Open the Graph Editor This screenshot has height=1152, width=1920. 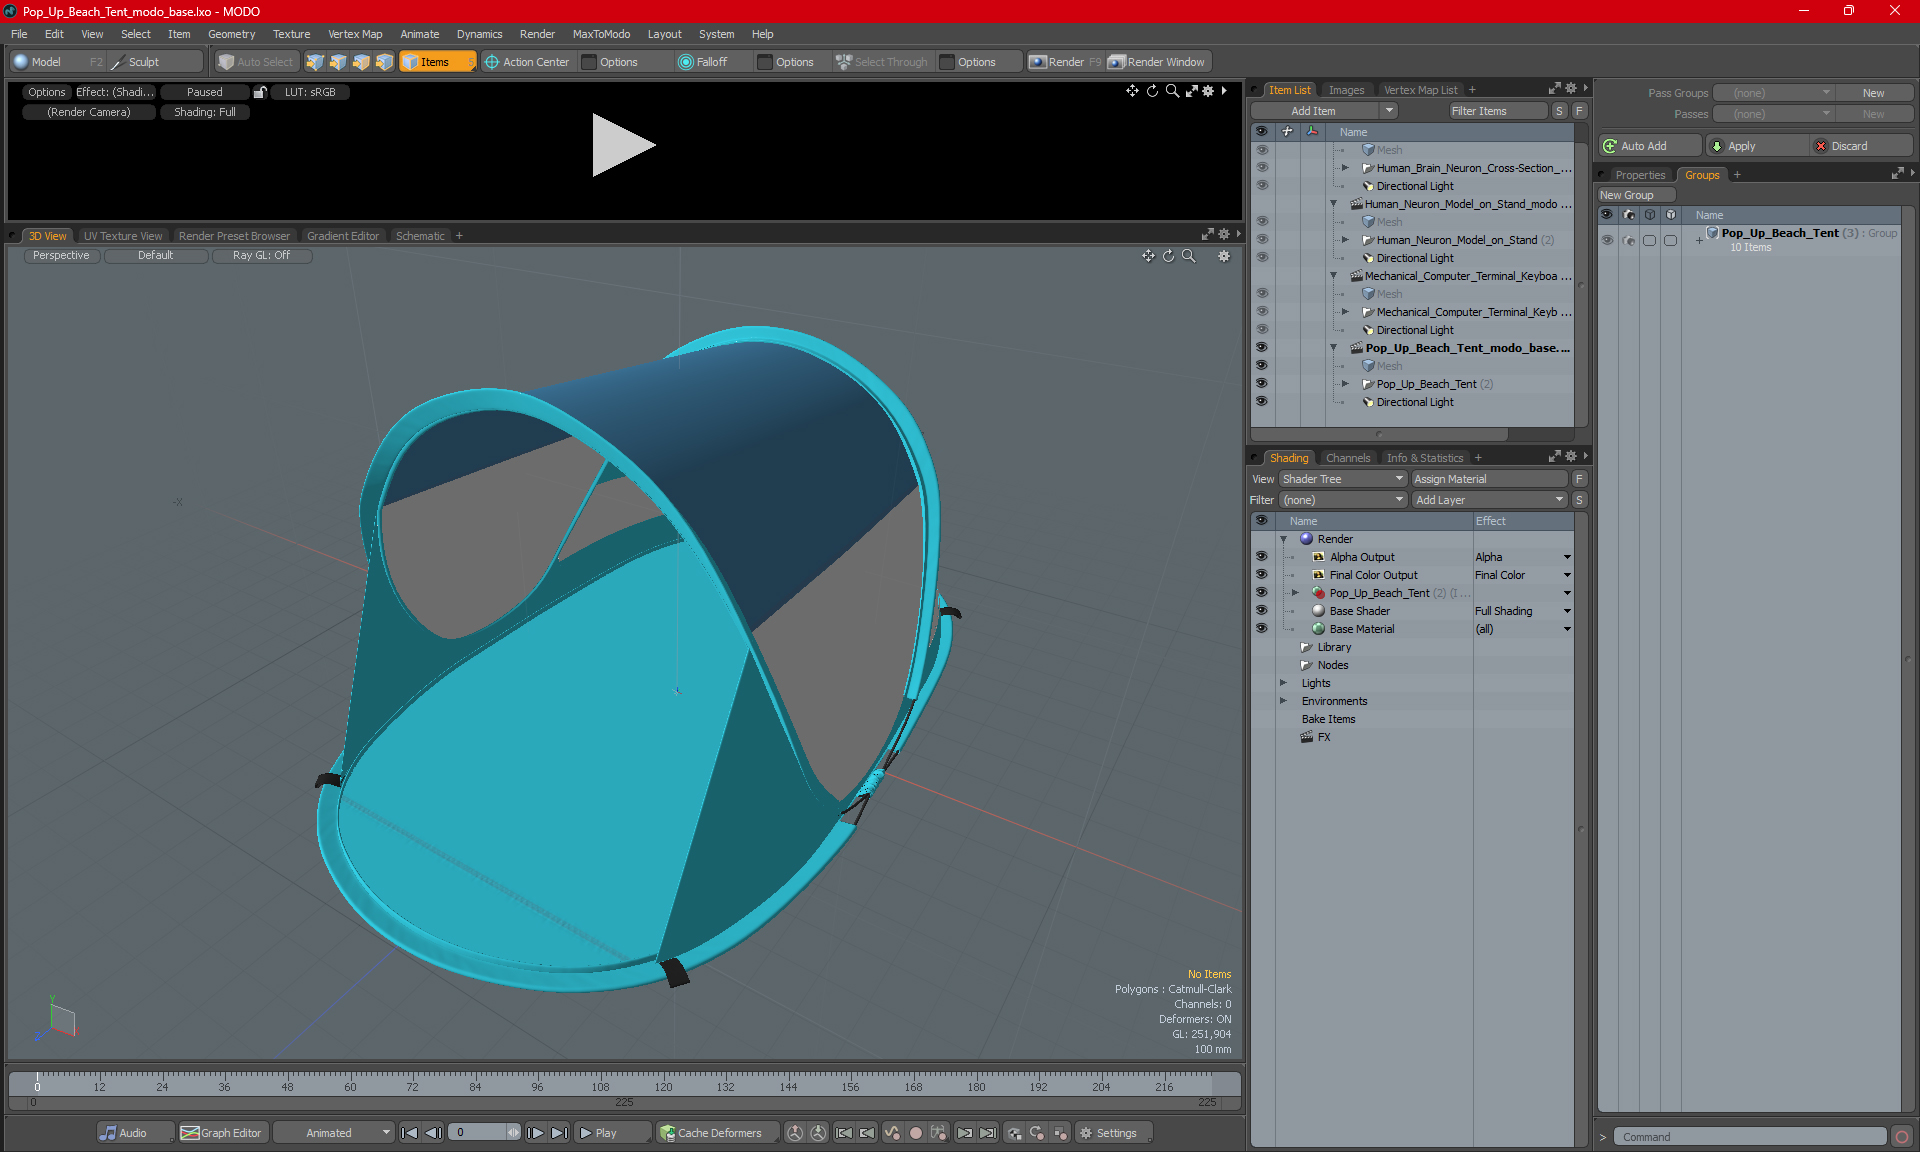[222, 1133]
